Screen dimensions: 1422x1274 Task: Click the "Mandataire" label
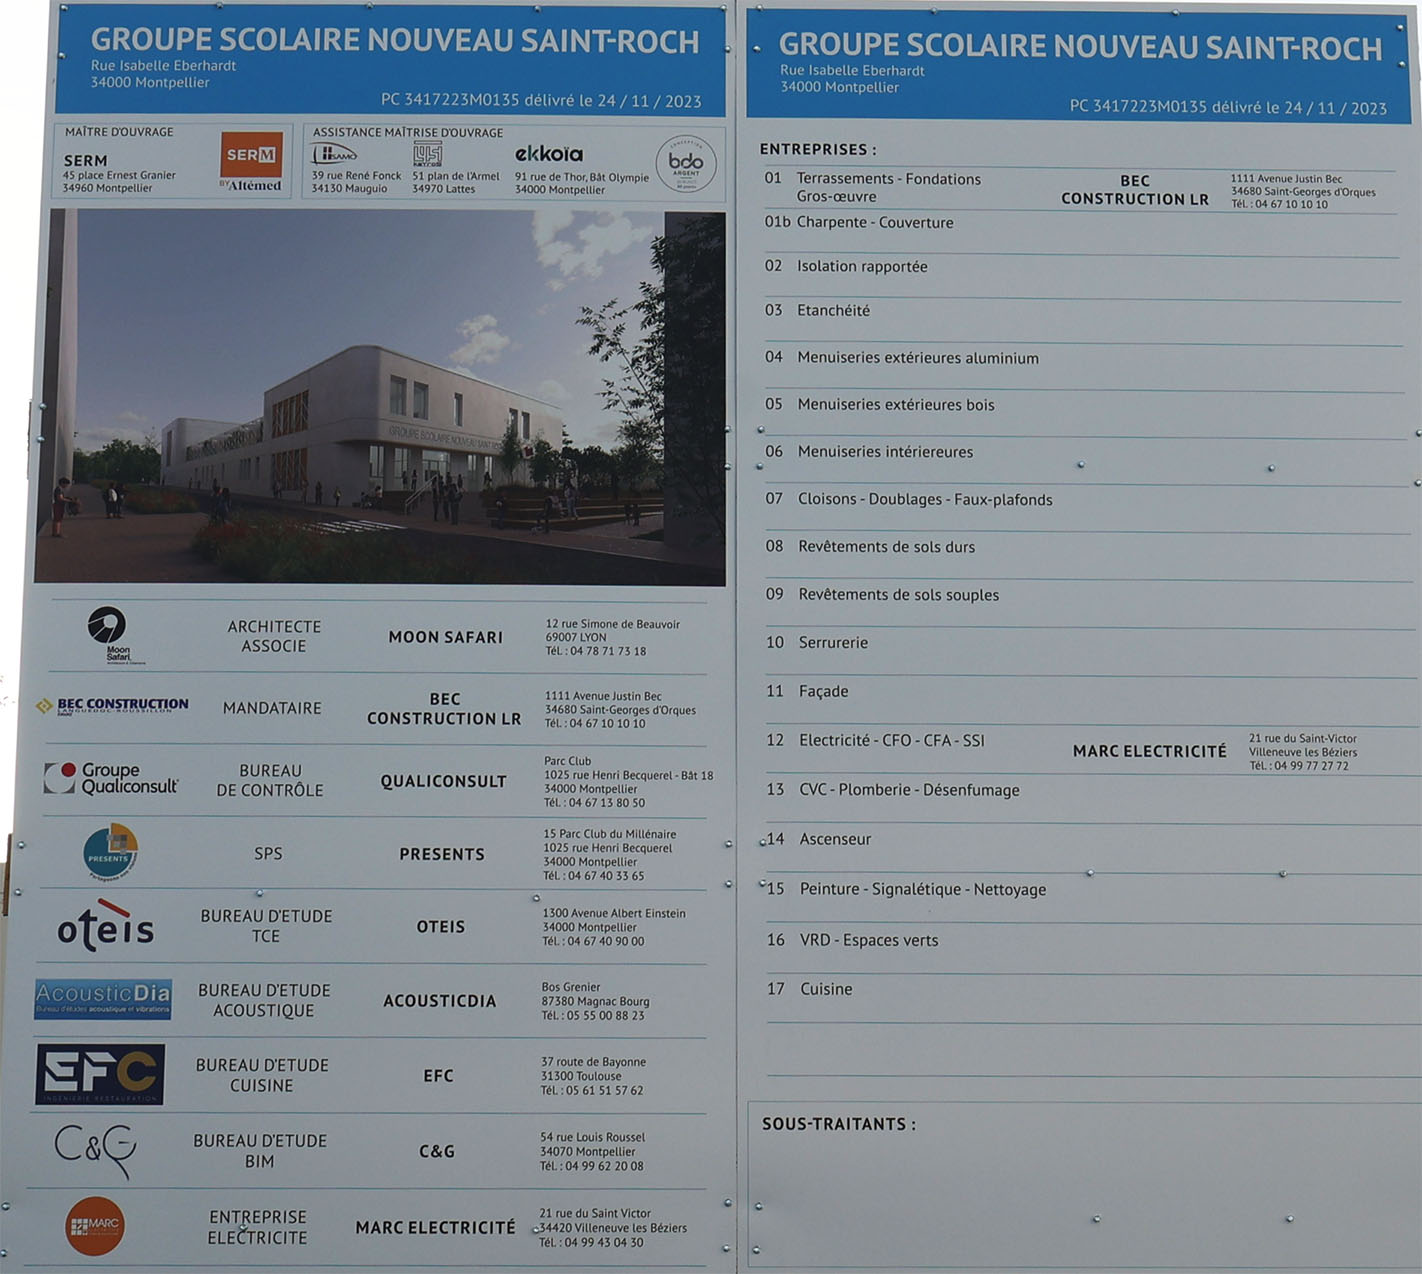pyautogui.click(x=272, y=708)
